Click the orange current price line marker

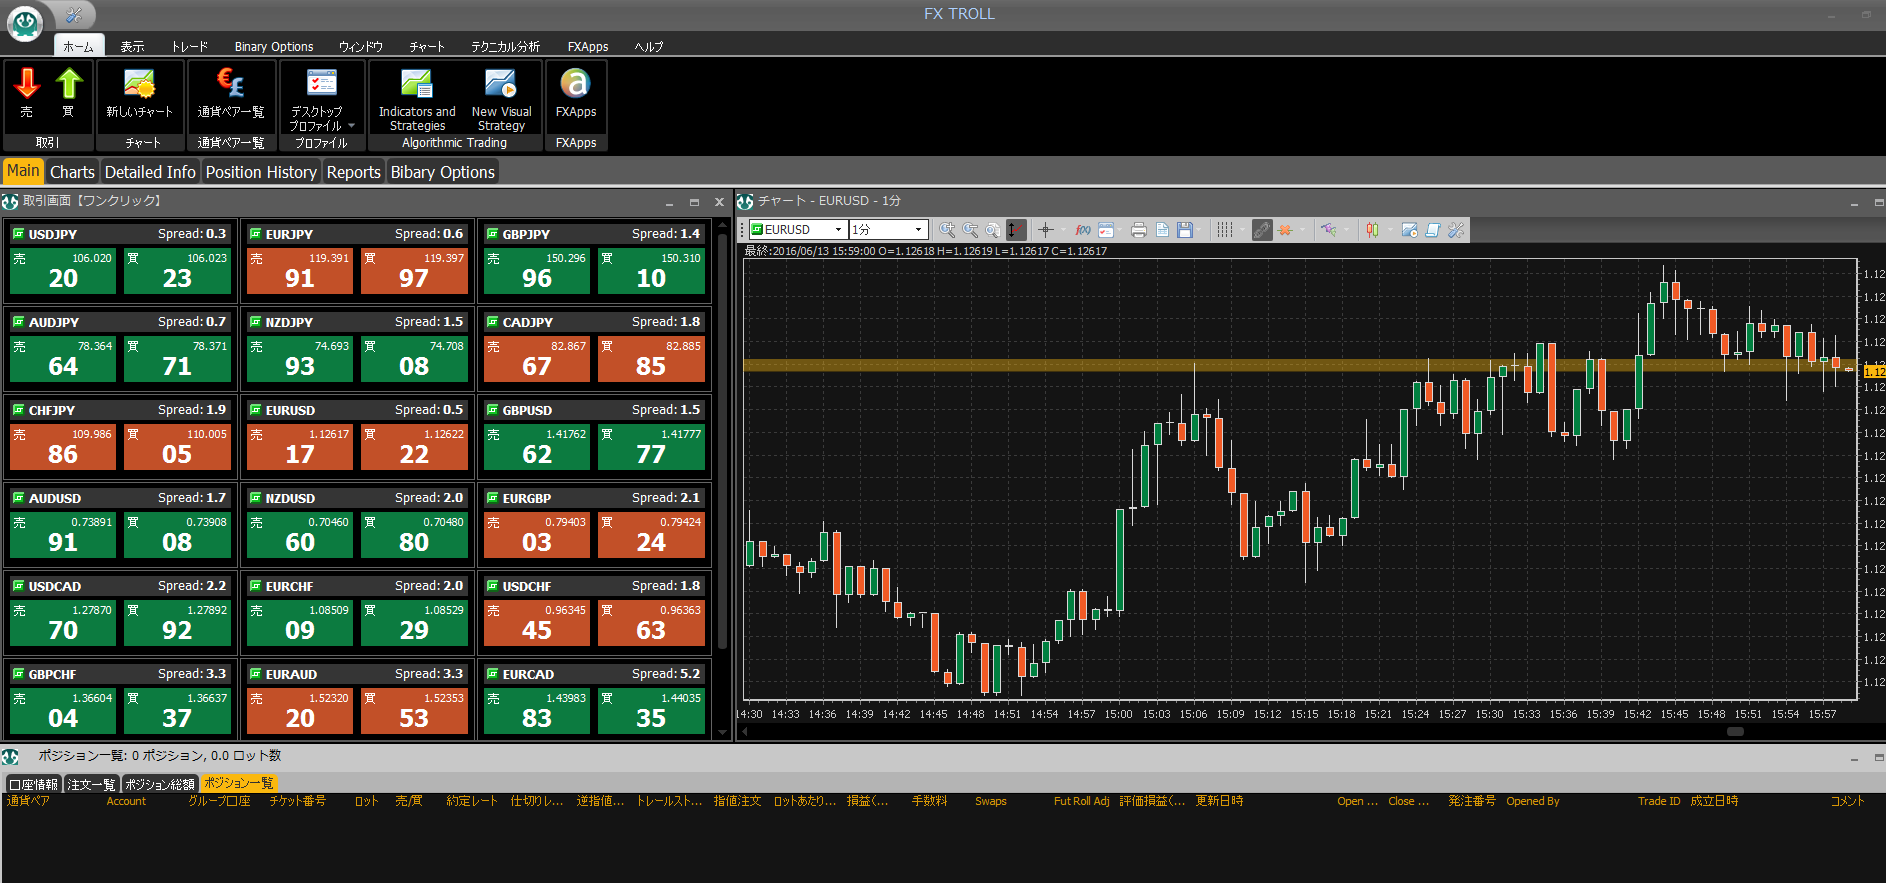pos(1874,371)
